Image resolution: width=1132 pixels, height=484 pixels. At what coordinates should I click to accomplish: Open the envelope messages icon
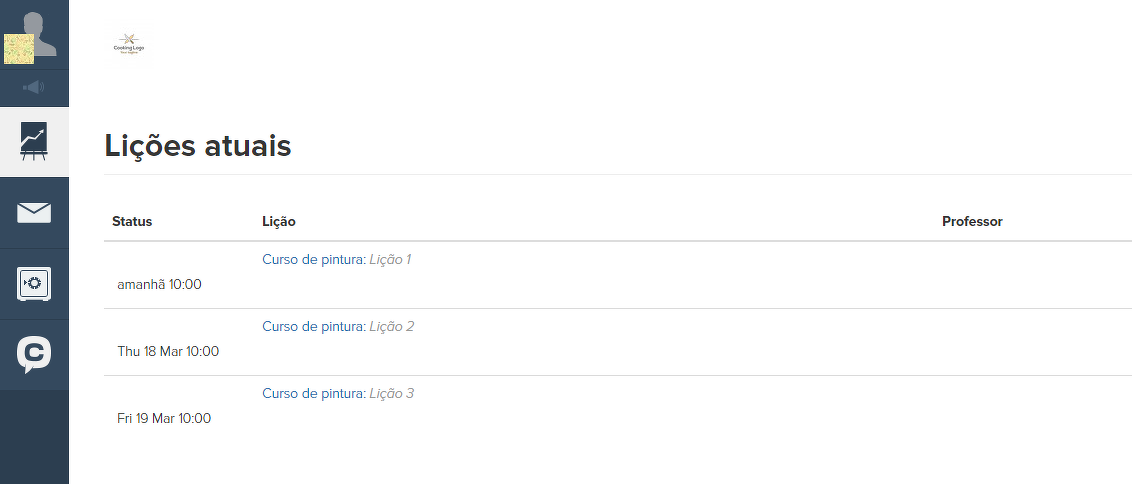34,213
